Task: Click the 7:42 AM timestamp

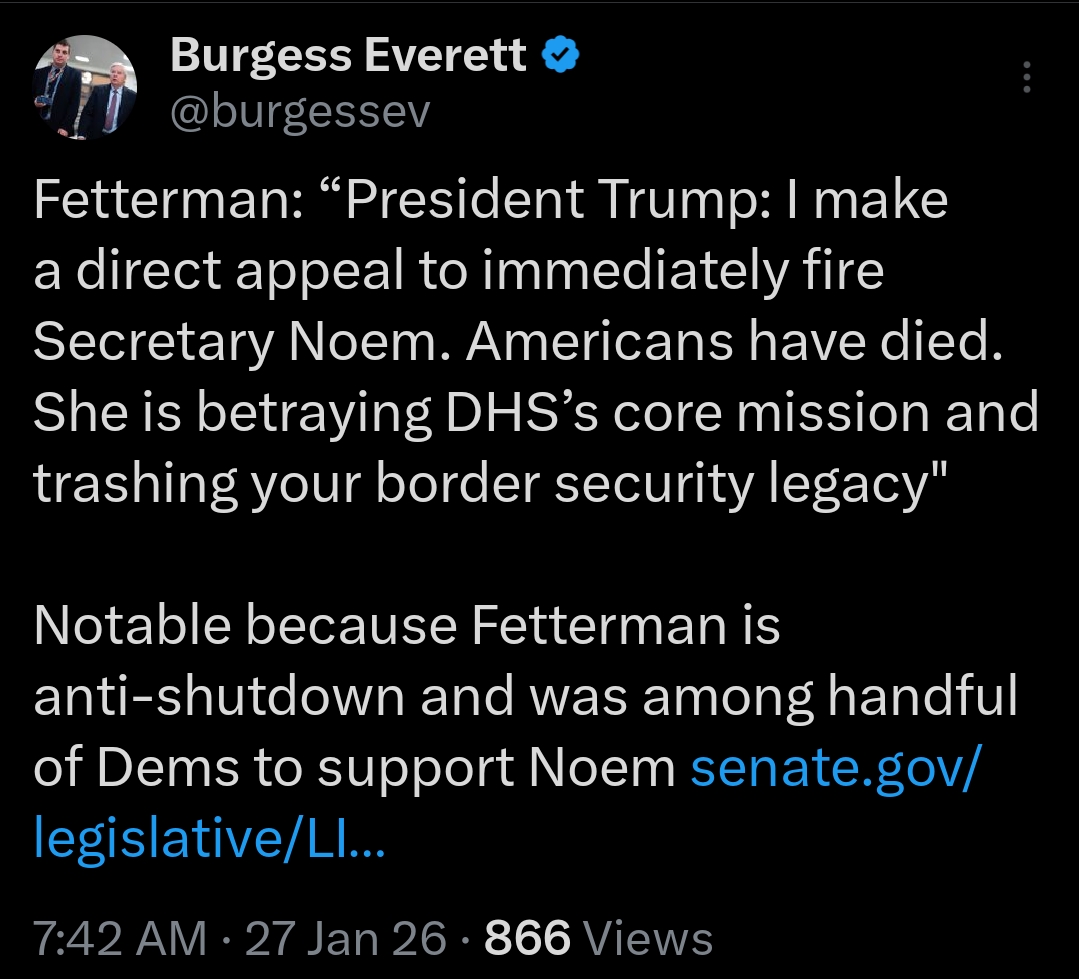Action: click(120, 939)
